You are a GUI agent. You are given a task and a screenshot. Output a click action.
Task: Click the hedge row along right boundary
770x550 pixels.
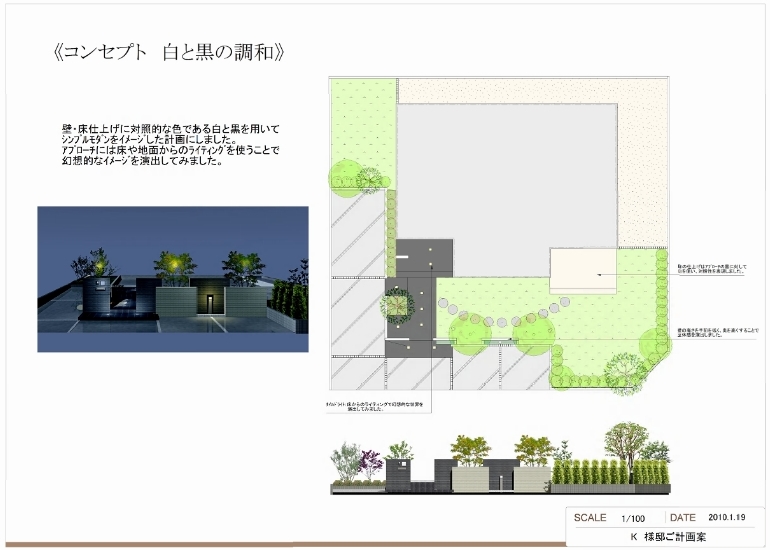(662, 300)
